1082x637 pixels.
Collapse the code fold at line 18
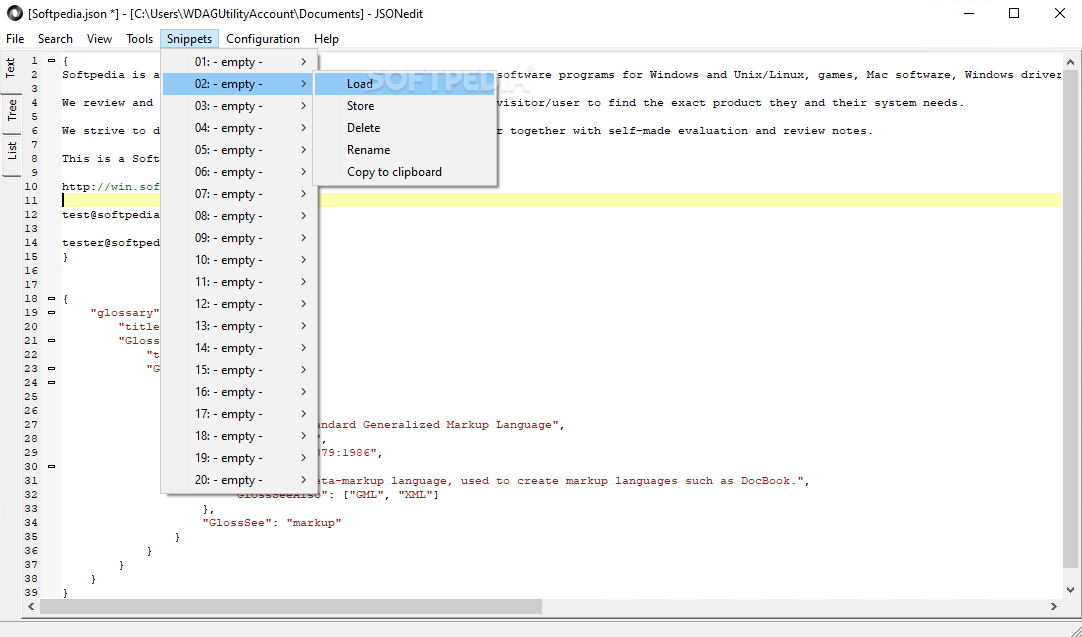tap(52, 299)
